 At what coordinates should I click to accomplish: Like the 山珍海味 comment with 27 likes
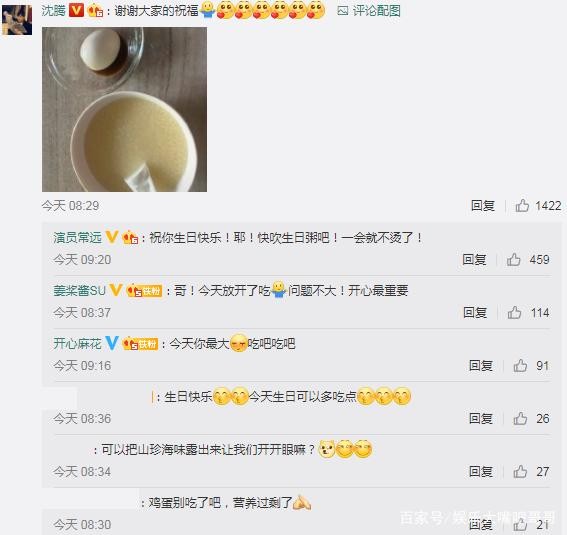tap(520, 471)
